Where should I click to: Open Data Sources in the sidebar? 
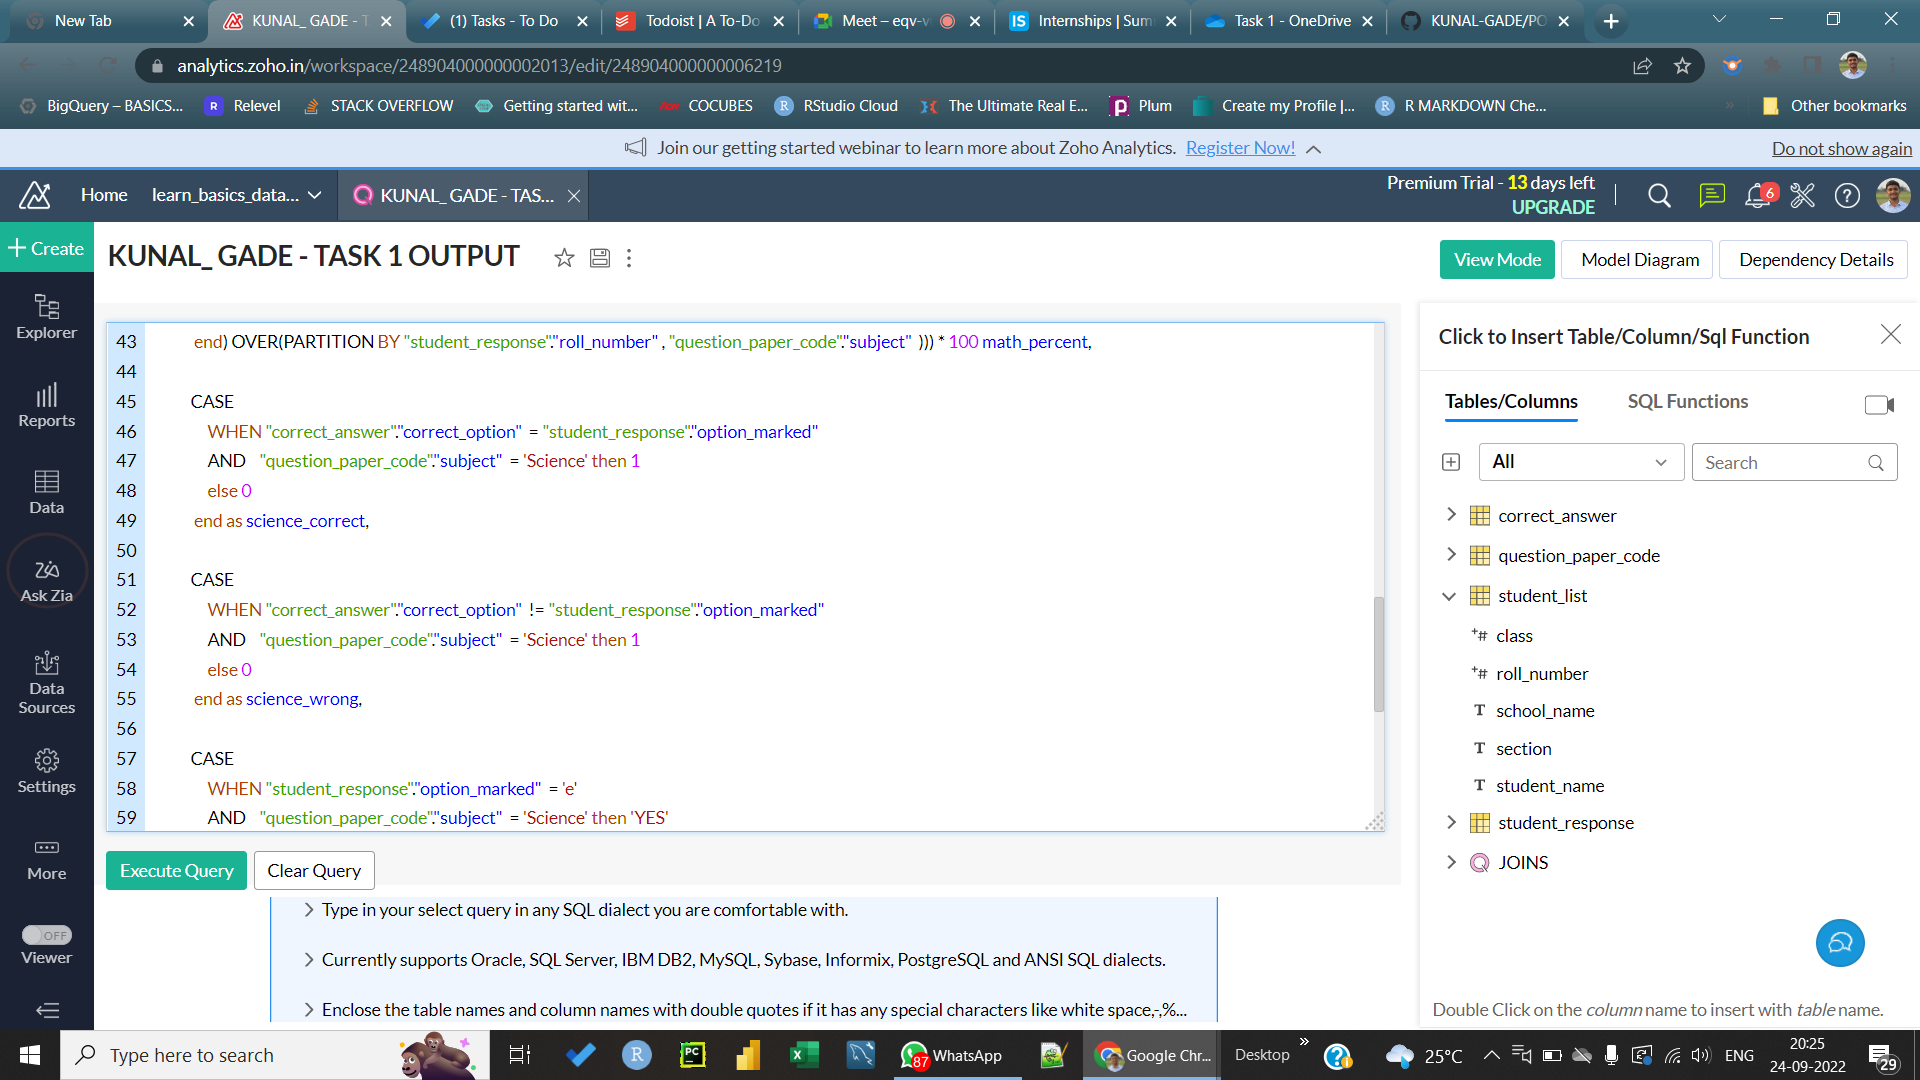[x=47, y=683]
